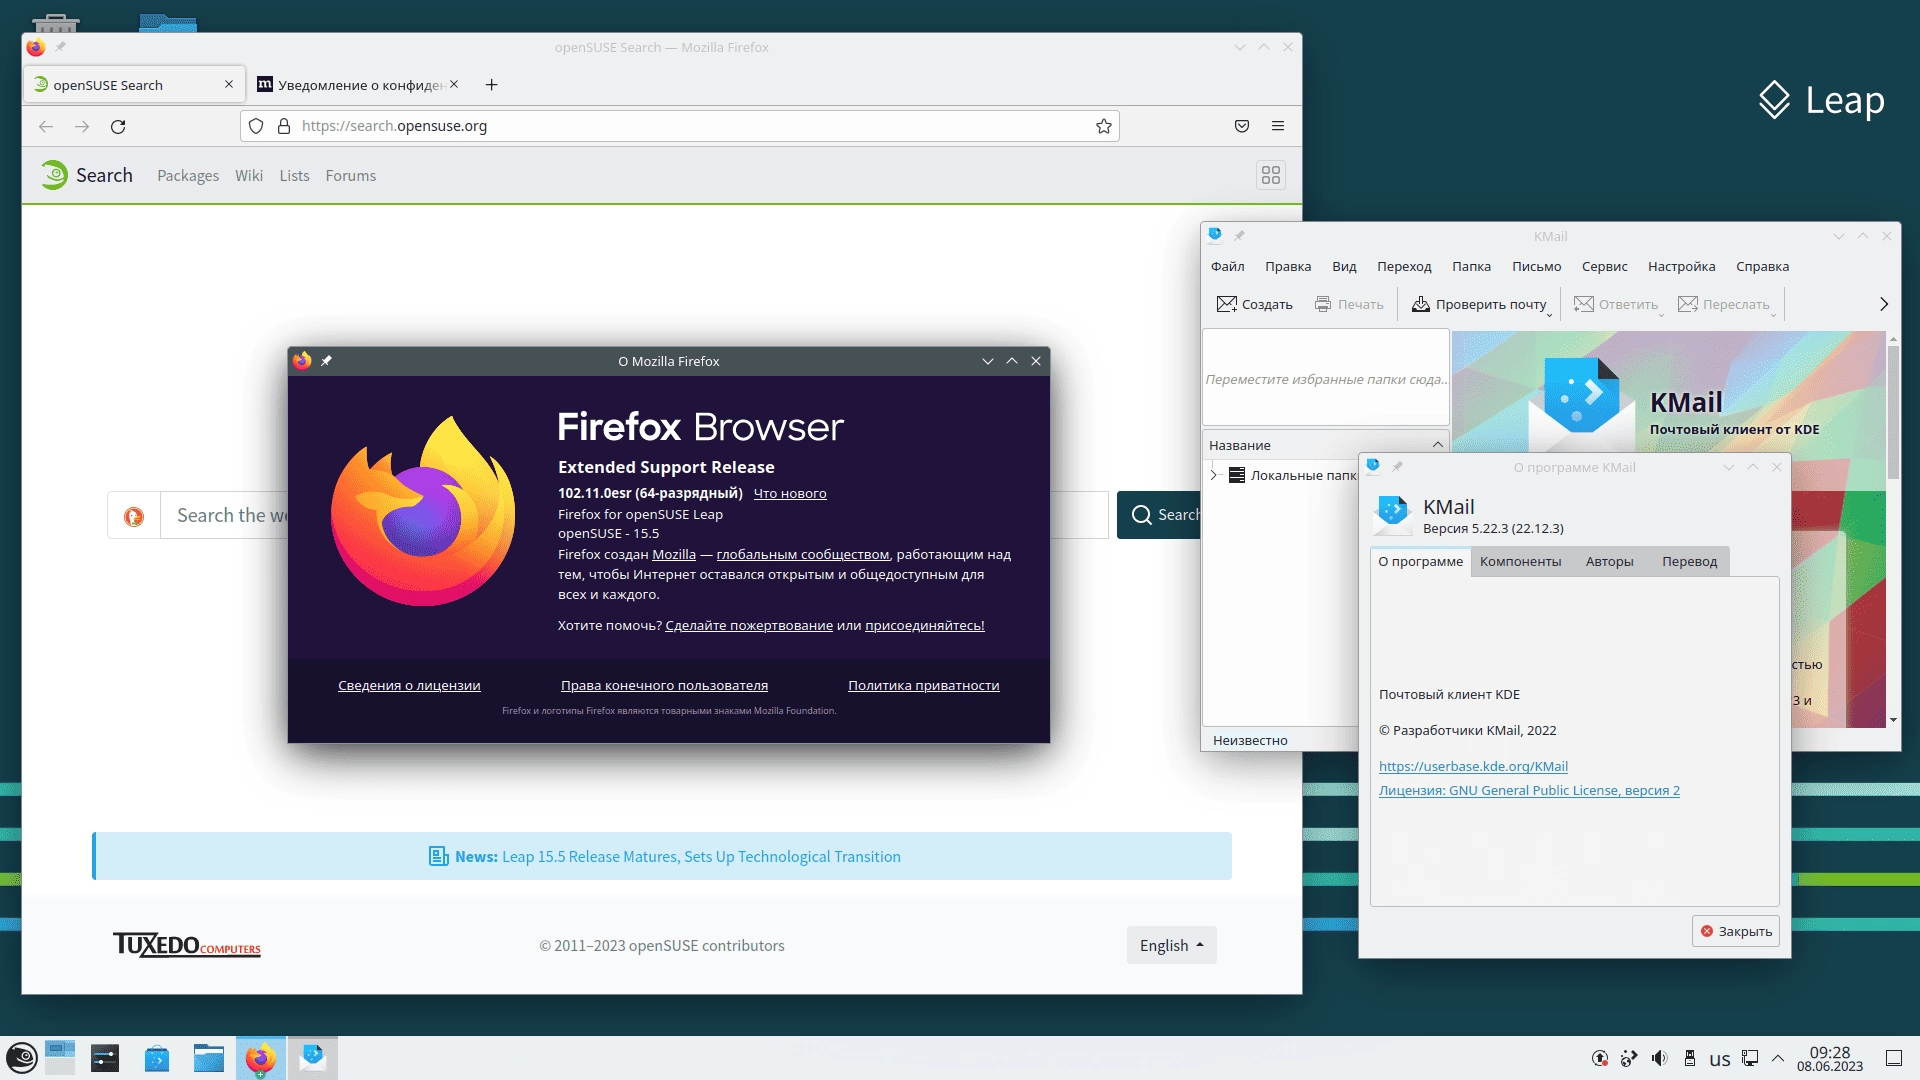This screenshot has height=1080, width=1920.
Task: Click KMail welcome pane vertical scrollbar
Action: (1893, 530)
